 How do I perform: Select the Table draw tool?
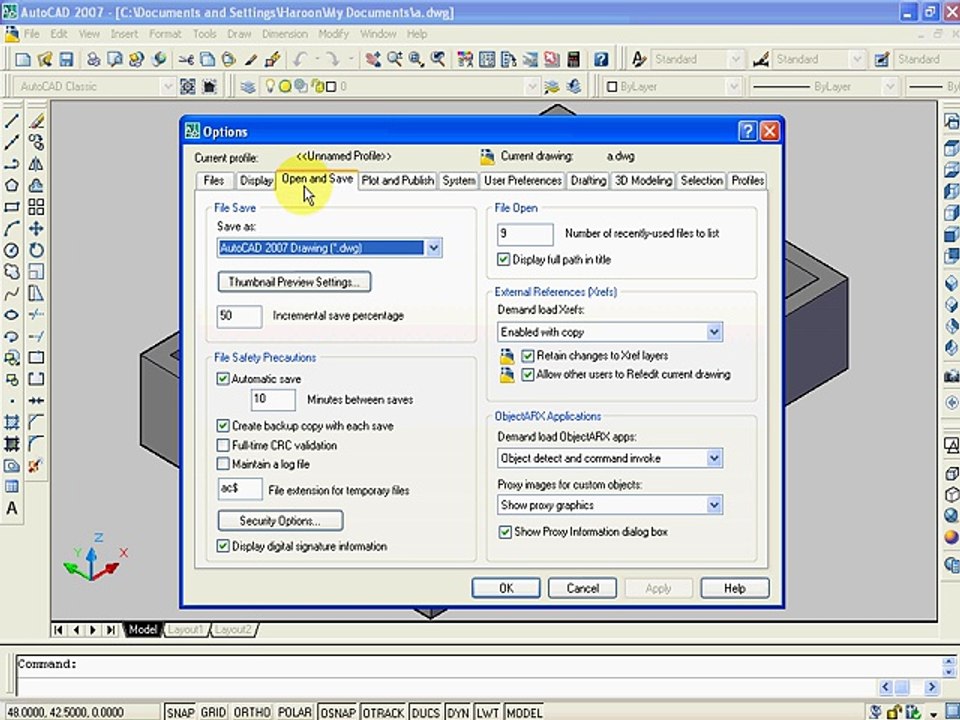click(x=12, y=487)
